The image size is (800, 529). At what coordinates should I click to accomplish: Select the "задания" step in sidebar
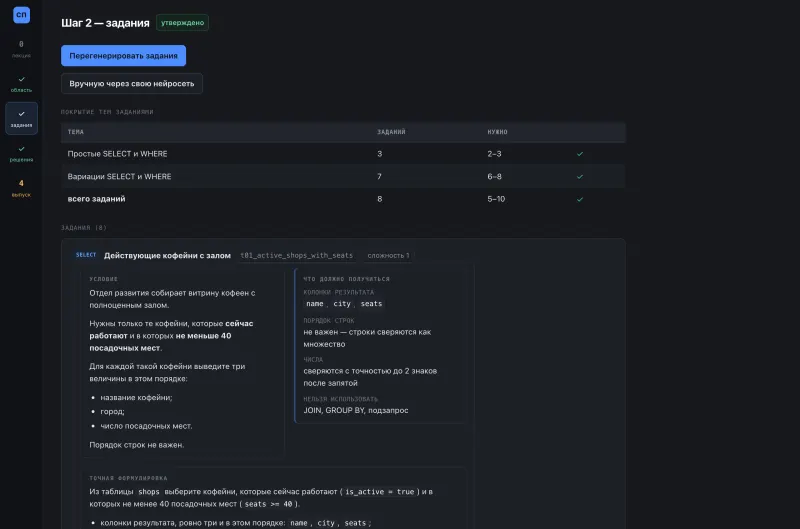point(21,118)
